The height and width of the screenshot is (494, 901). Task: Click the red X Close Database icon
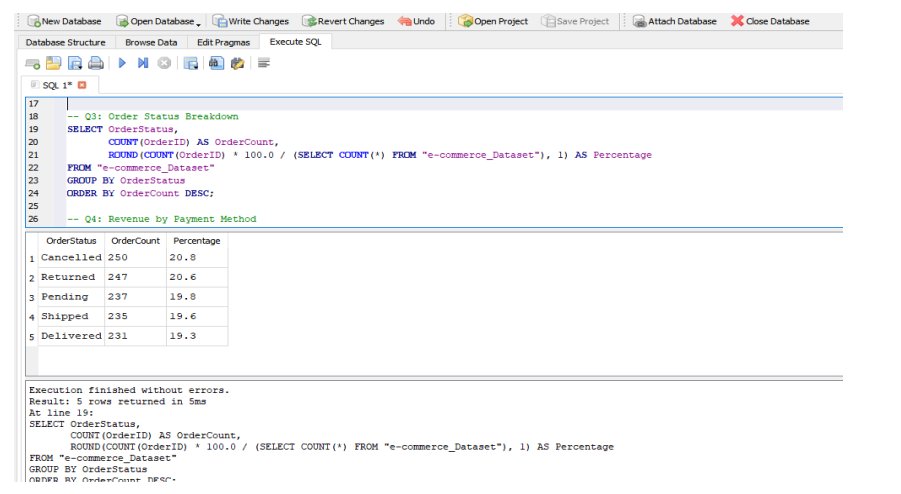click(x=737, y=21)
